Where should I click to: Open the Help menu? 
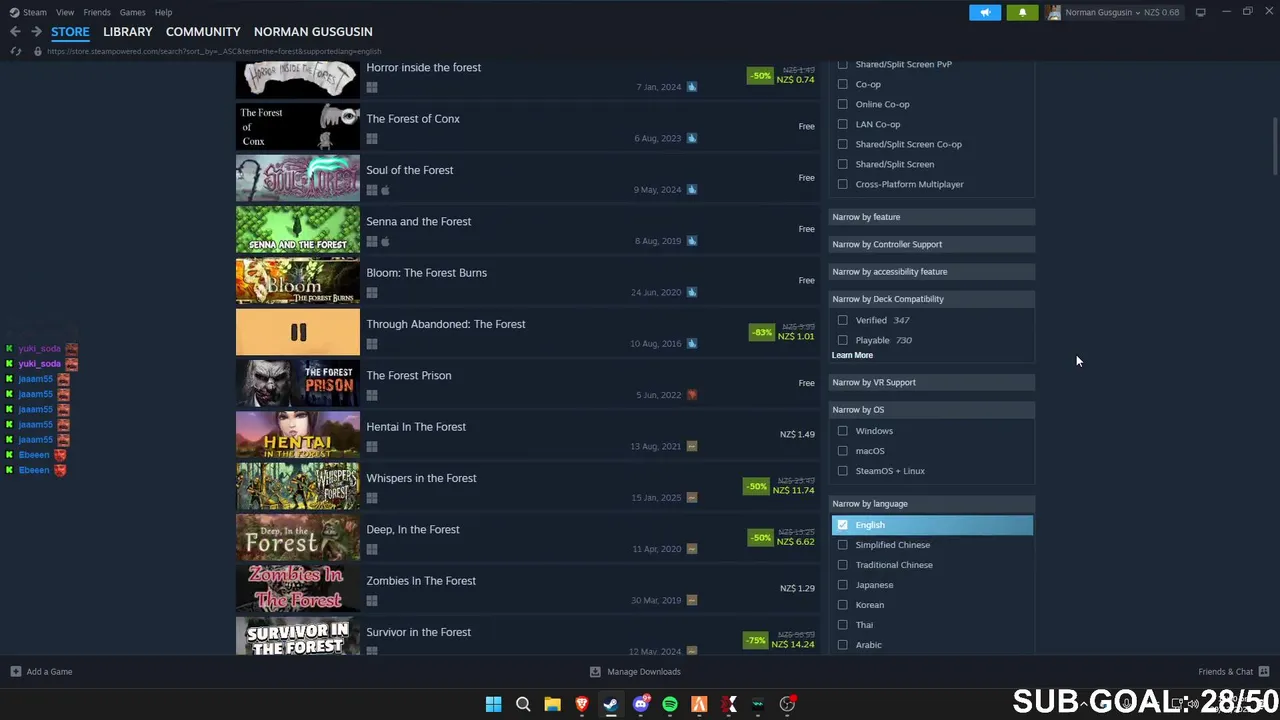(x=163, y=12)
